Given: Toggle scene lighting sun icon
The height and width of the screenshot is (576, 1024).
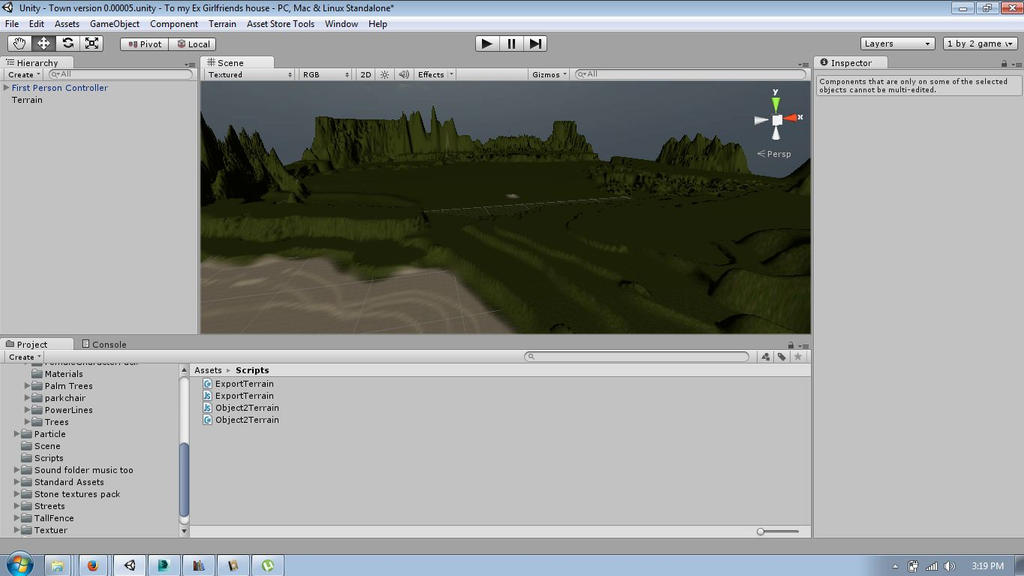Looking at the screenshot, I should pyautogui.click(x=385, y=74).
